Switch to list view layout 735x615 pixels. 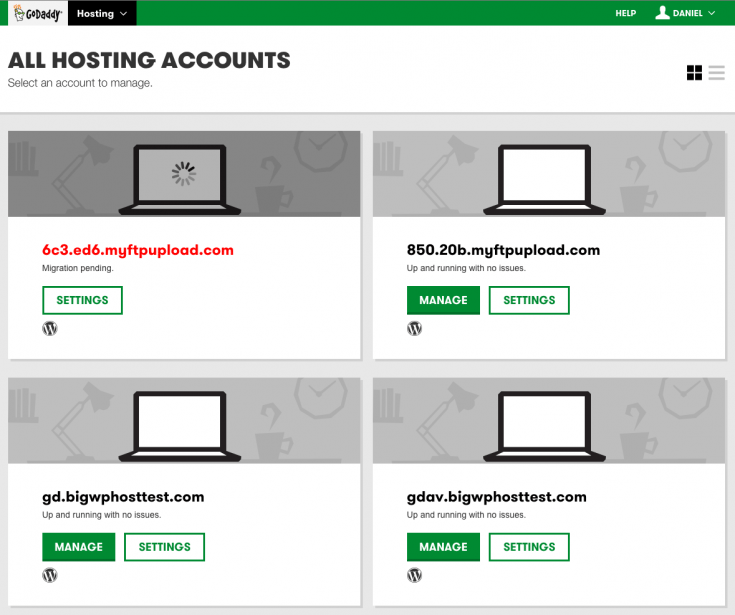click(716, 73)
